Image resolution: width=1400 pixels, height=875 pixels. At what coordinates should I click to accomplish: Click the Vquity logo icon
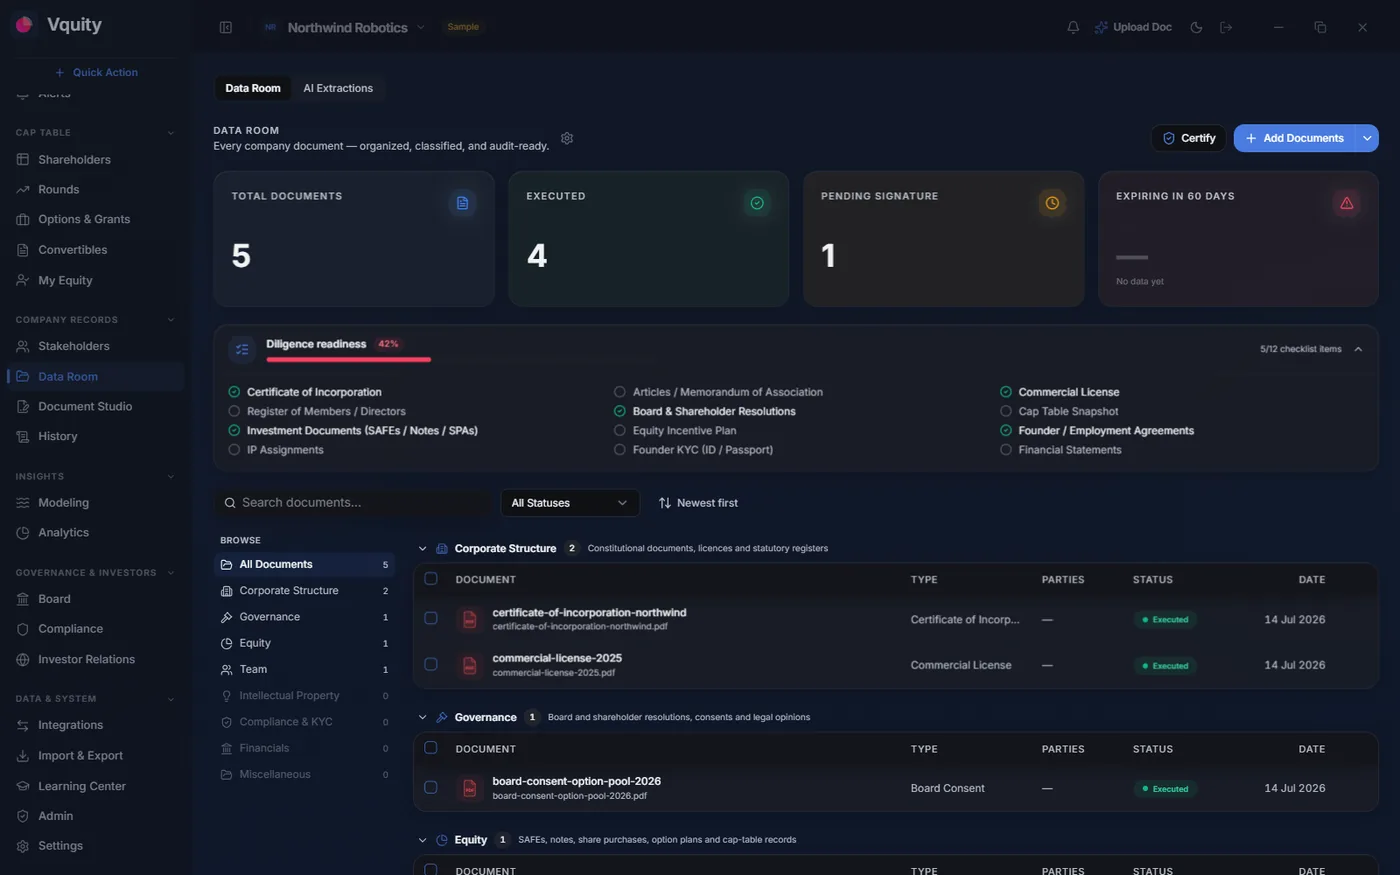point(25,24)
